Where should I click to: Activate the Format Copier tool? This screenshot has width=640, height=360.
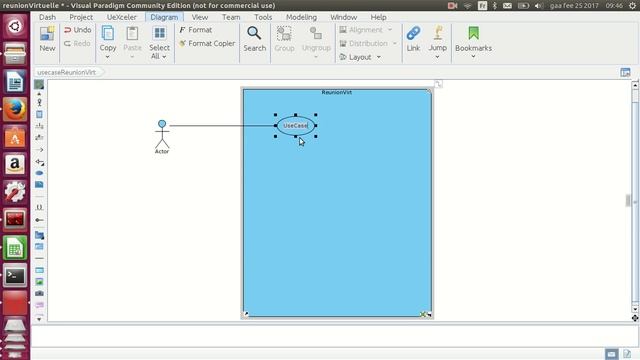click(x=207, y=43)
